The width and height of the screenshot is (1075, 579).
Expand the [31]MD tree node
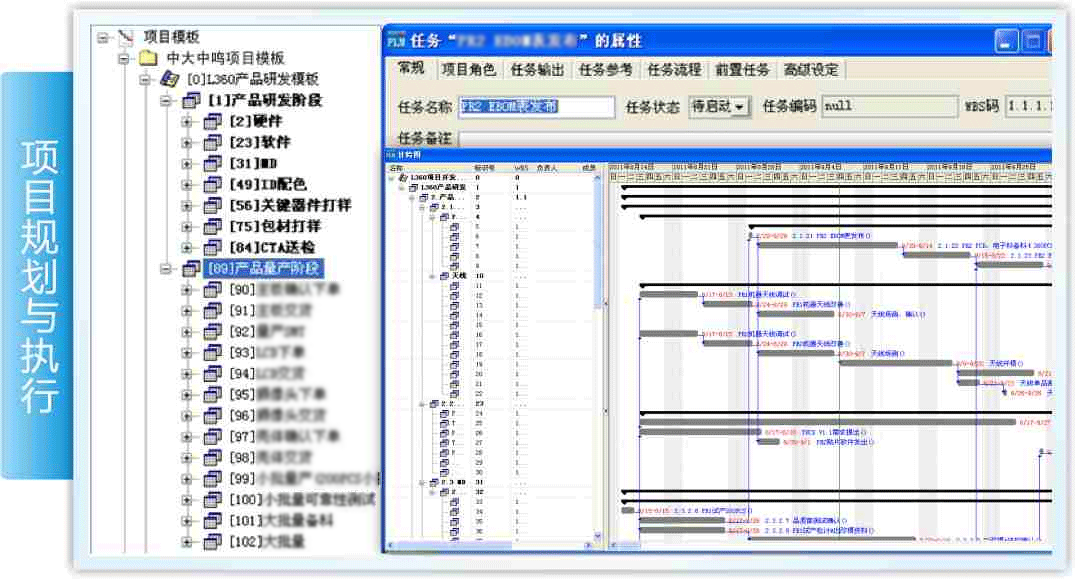point(187,163)
